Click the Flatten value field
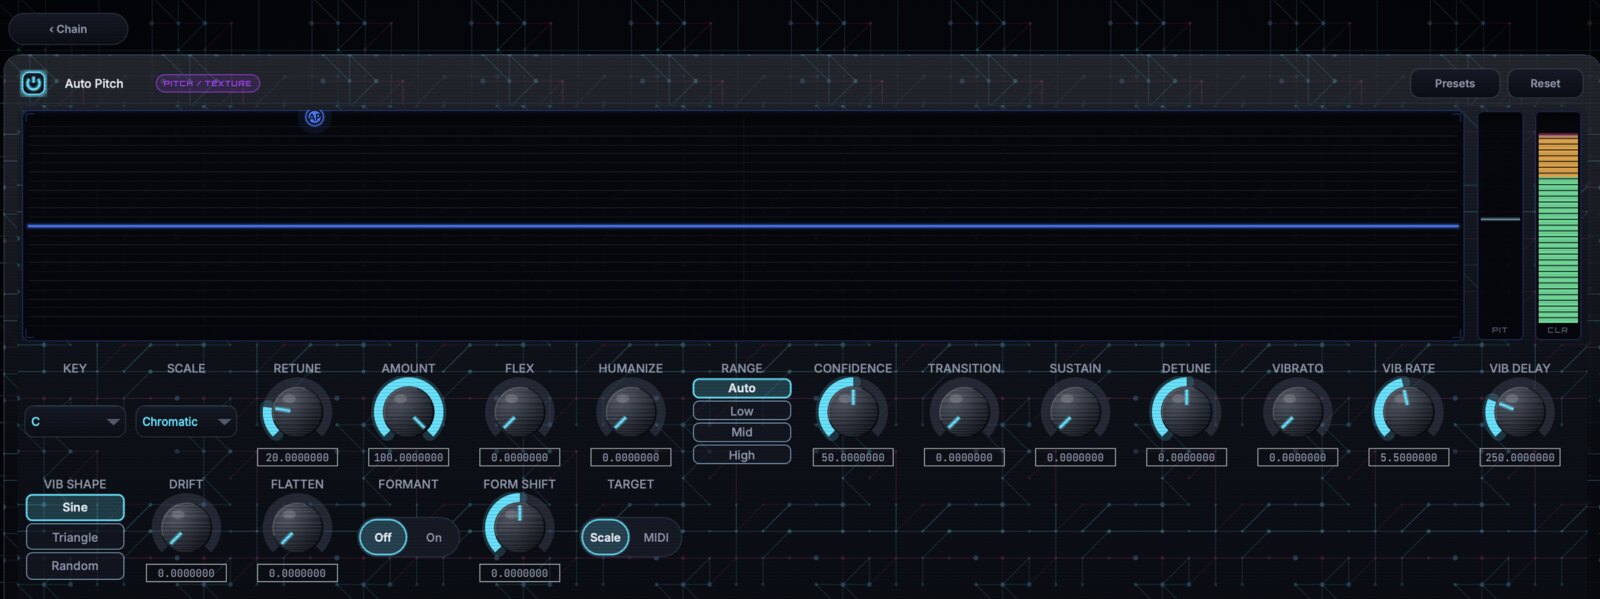The image size is (1600, 599). click(297, 573)
